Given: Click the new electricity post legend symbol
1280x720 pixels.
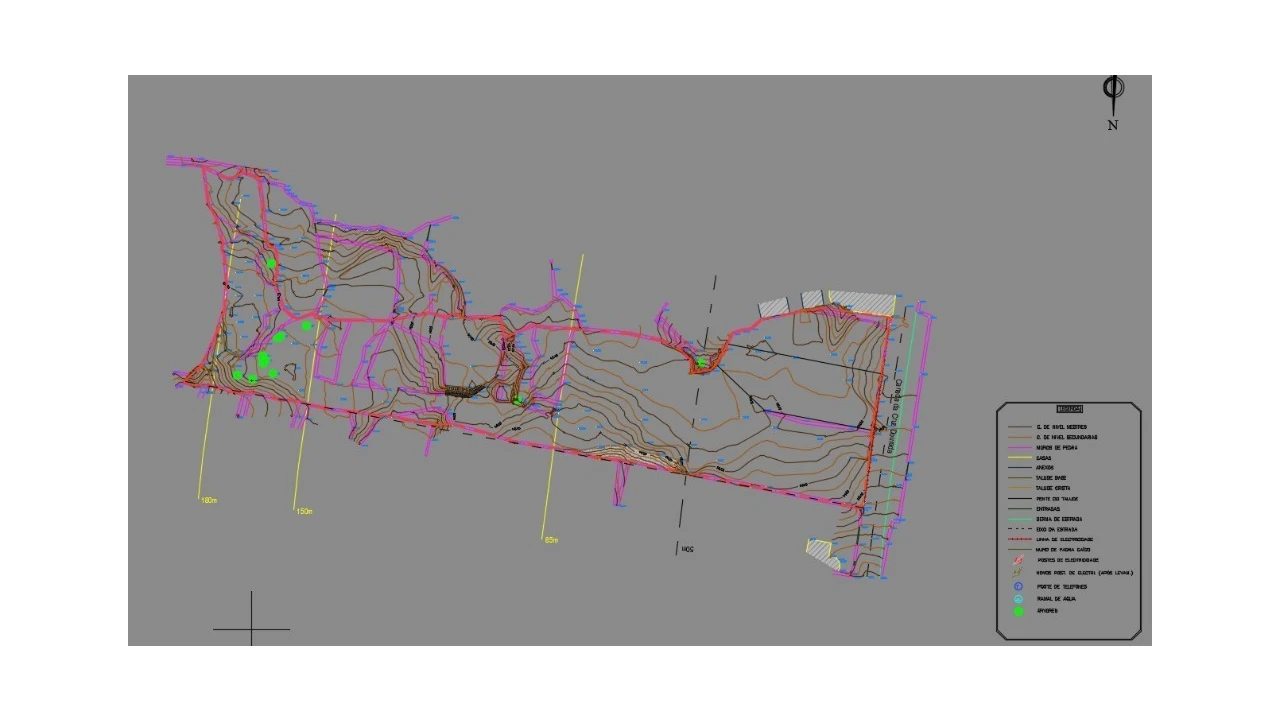Looking at the screenshot, I should (1018, 573).
